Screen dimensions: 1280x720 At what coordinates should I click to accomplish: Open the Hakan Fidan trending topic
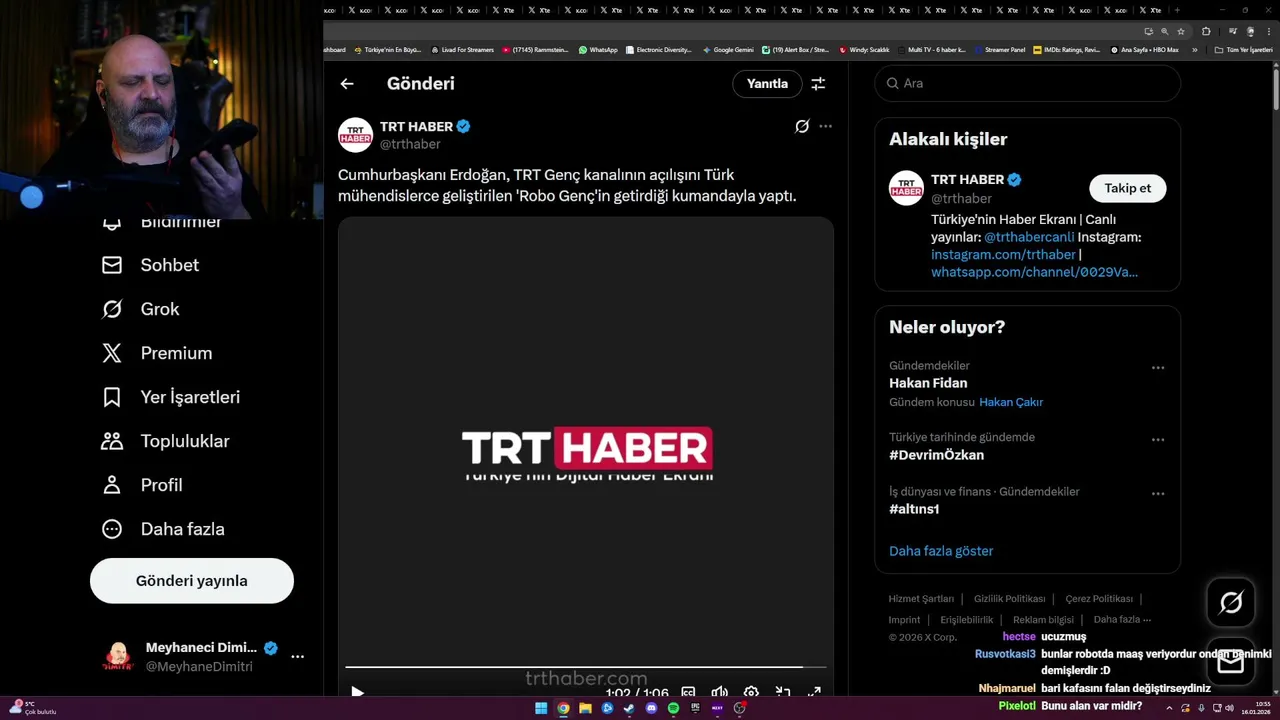click(928, 383)
